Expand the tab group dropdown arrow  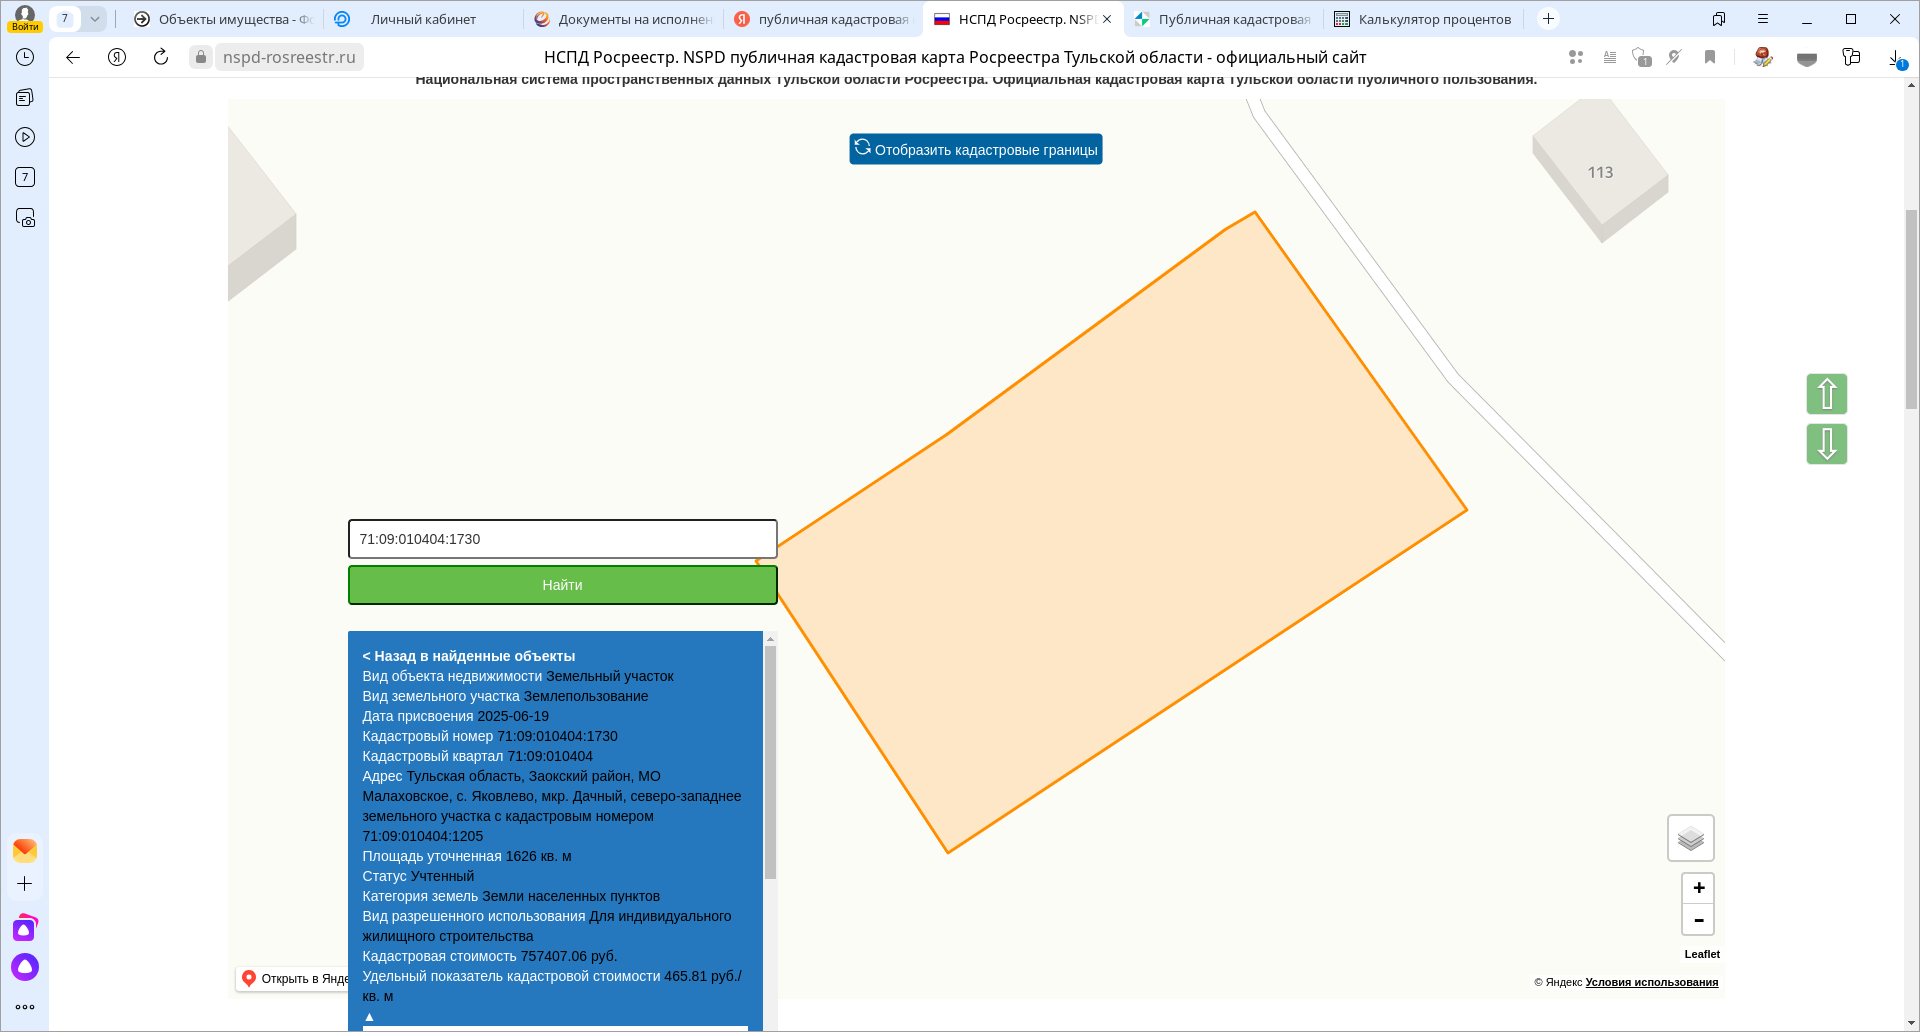(x=95, y=19)
